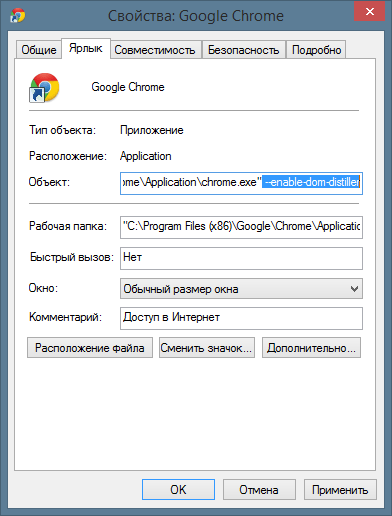The height and width of the screenshot is (516, 392).
Task: Confirm with the OK button
Action: (x=178, y=489)
